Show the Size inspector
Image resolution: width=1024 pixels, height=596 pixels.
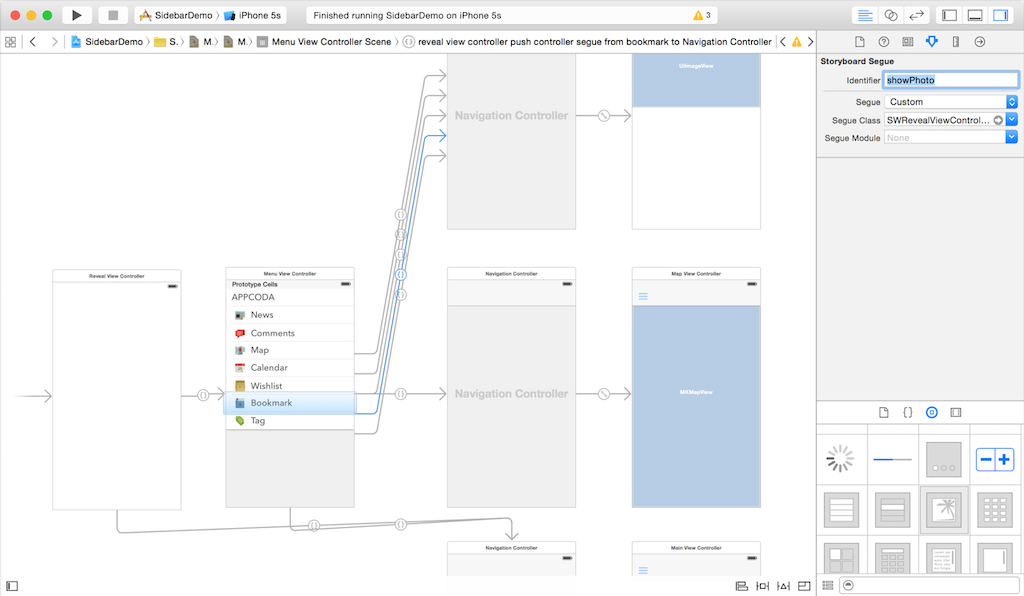pos(955,42)
